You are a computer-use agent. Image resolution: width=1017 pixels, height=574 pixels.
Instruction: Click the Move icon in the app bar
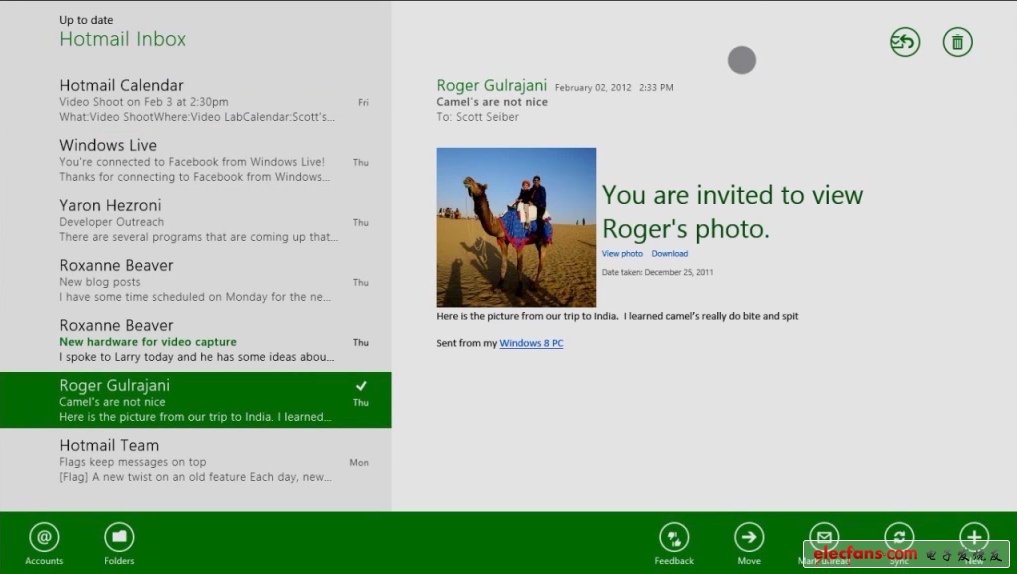click(x=749, y=538)
